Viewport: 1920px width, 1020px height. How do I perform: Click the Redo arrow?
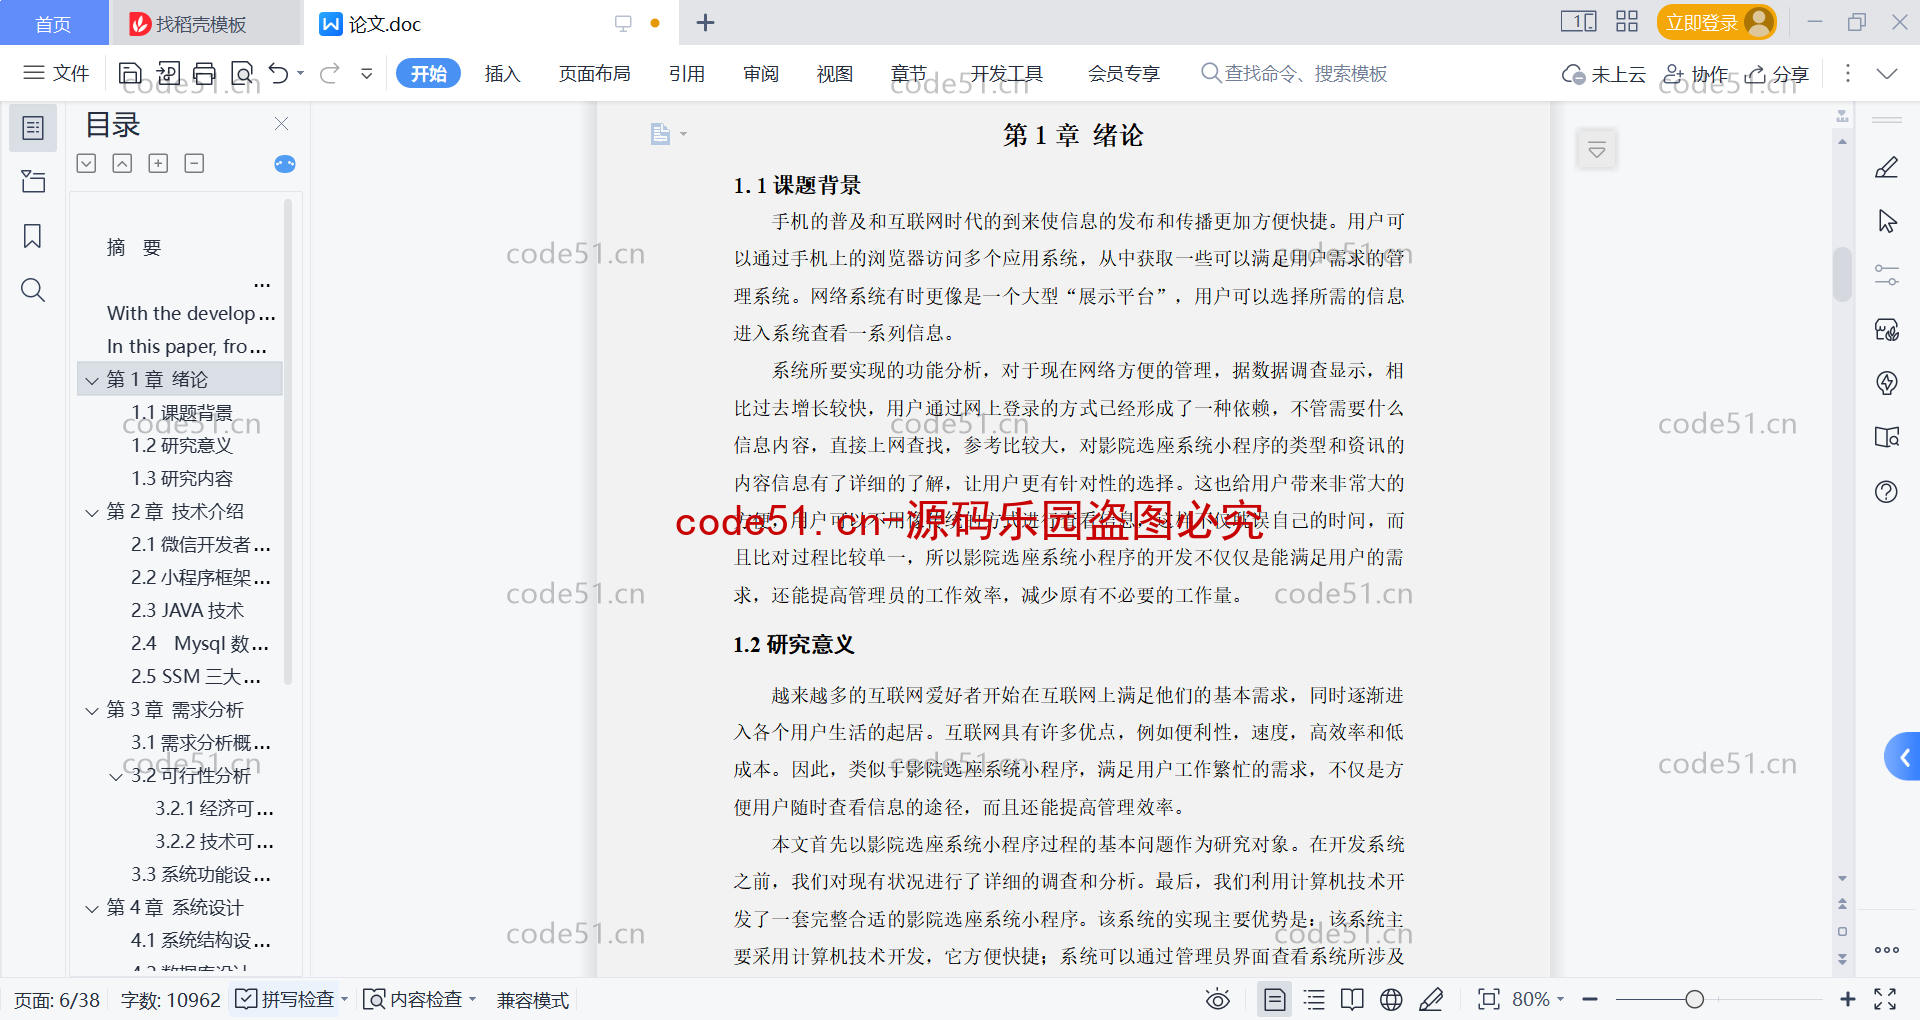point(330,73)
